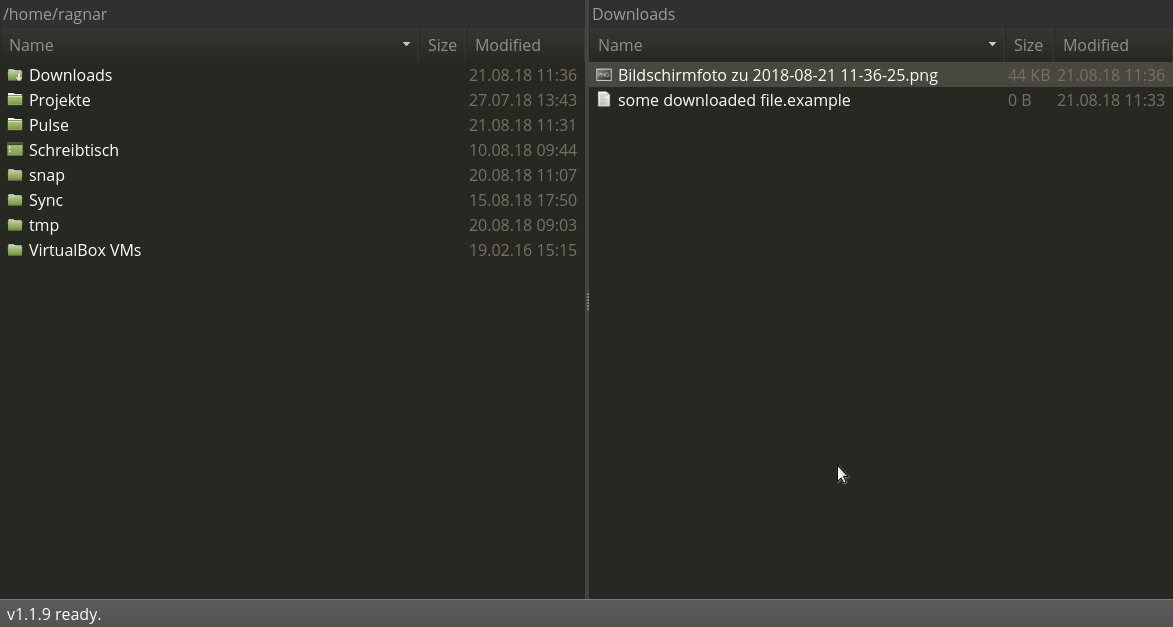Sort right pane by the Modified column
The width and height of the screenshot is (1173, 627).
[x=1095, y=45]
